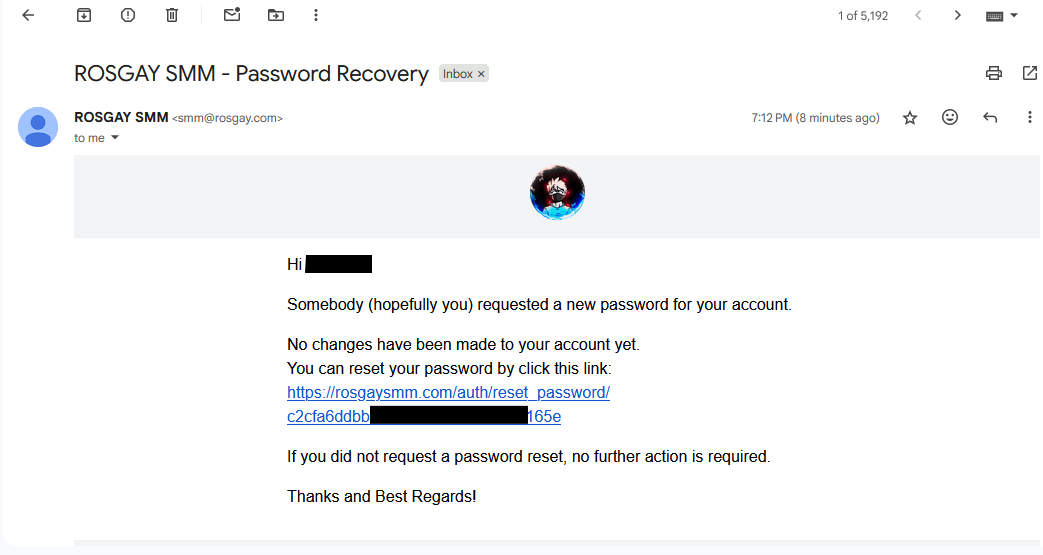Star the ROSGAY SMM message
1043x555 pixels.
910,118
